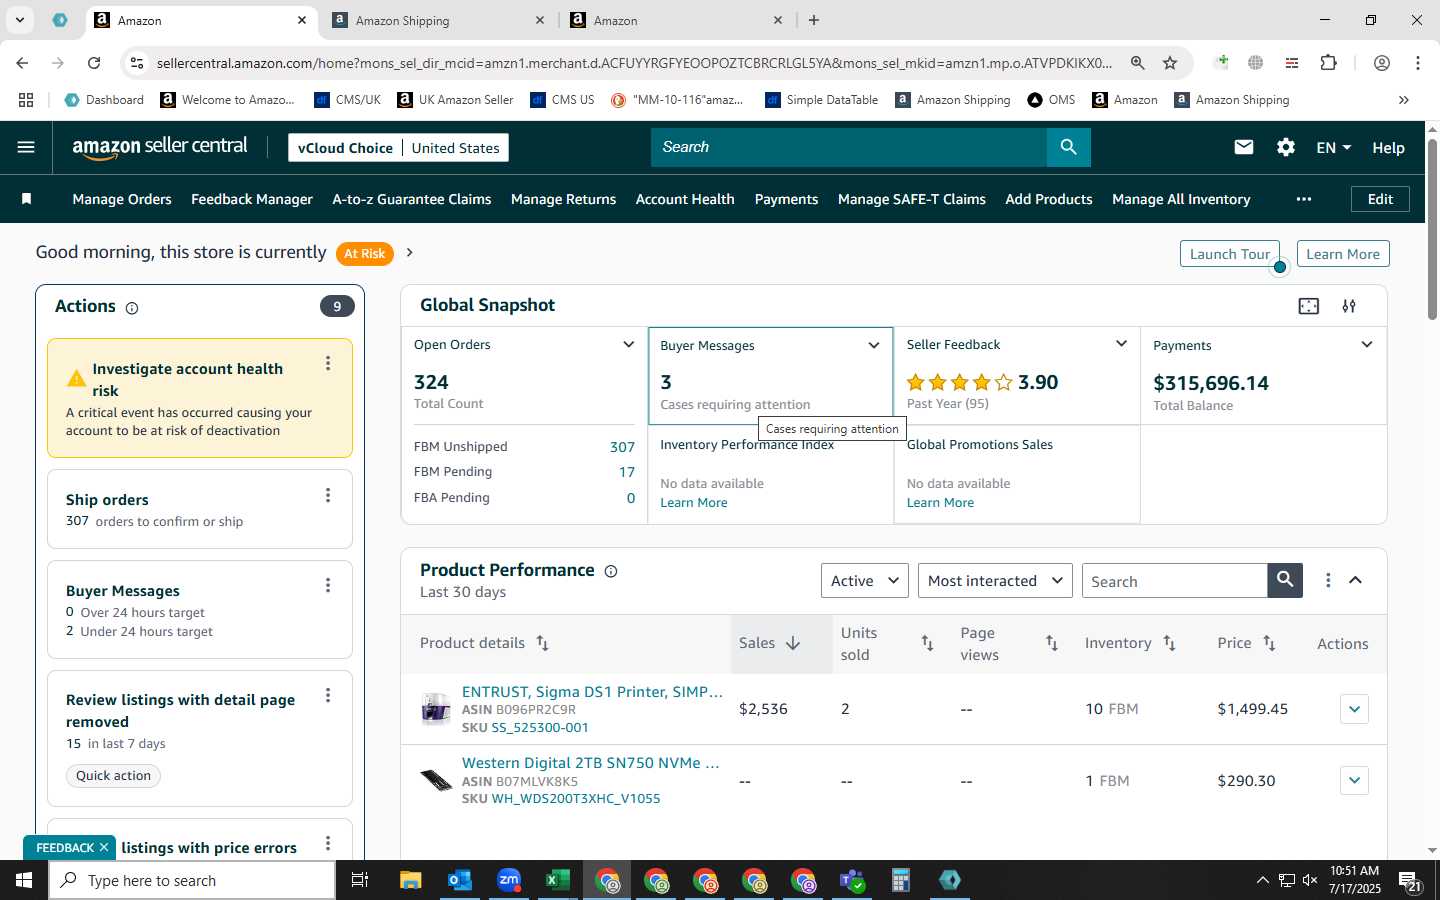Click the Product Performance search input
Image resolution: width=1440 pixels, height=900 pixels.
click(x=1175, y=581)
